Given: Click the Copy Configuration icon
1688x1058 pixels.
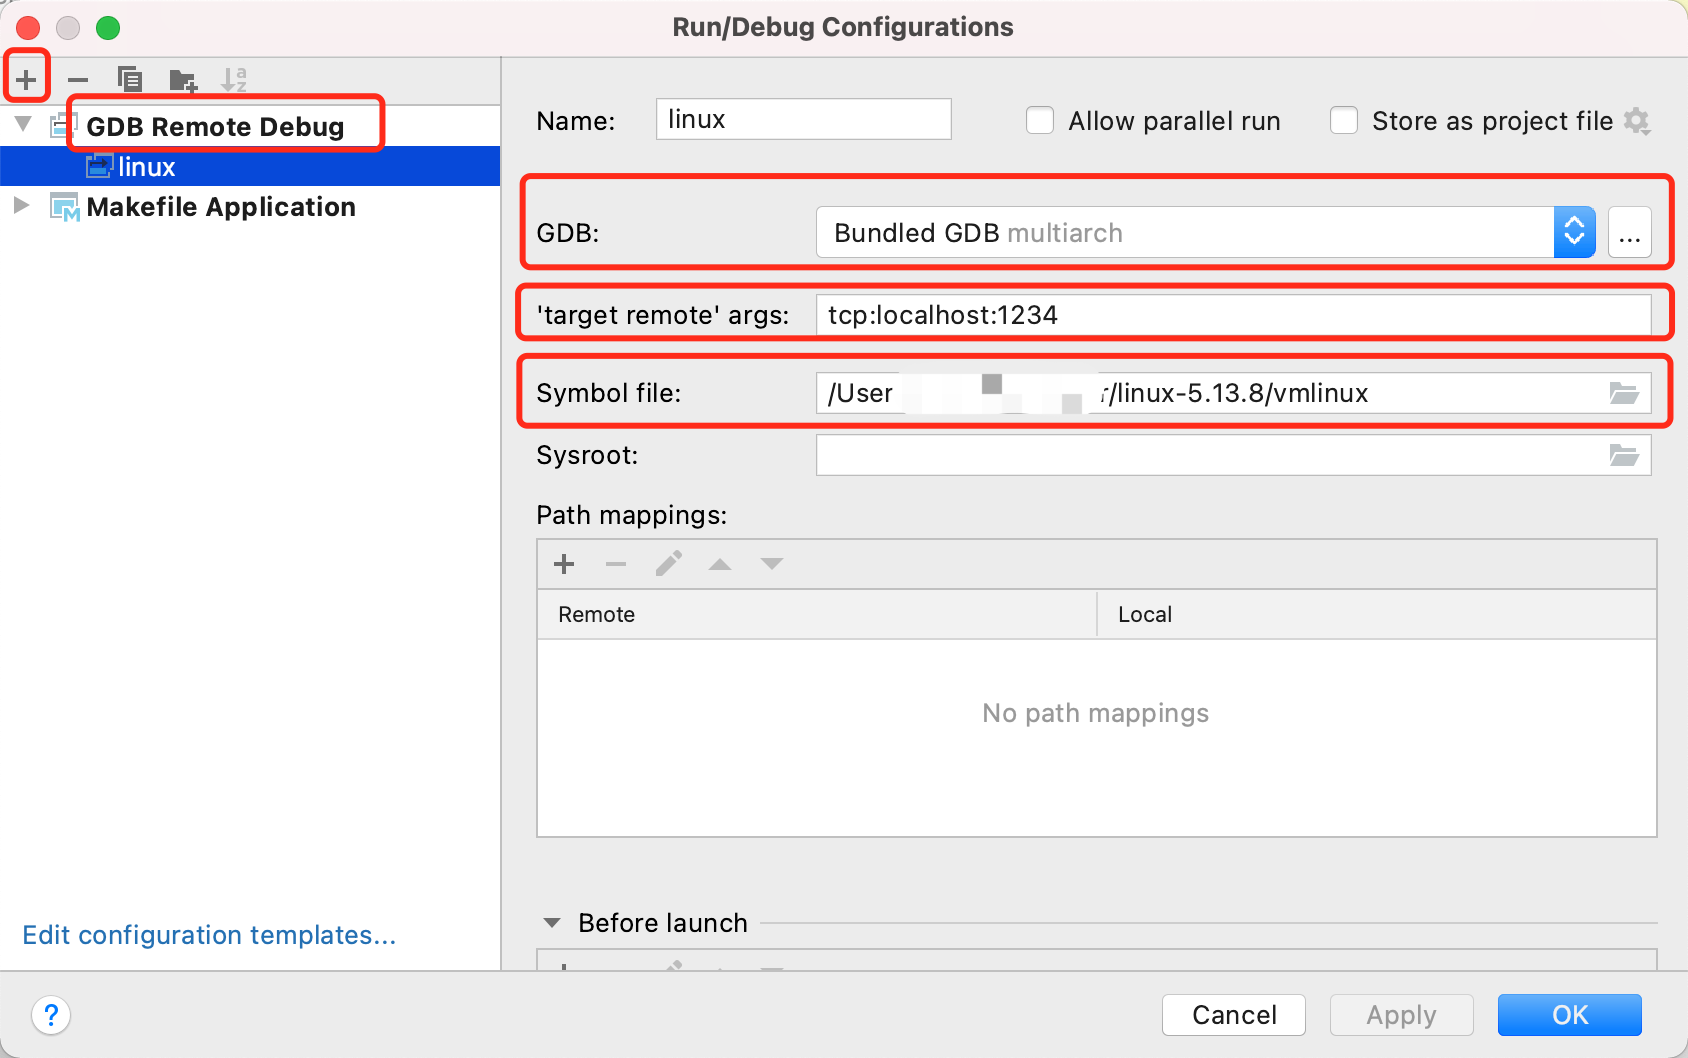Looking at the screenshot, I should click(x=130, y=79).
